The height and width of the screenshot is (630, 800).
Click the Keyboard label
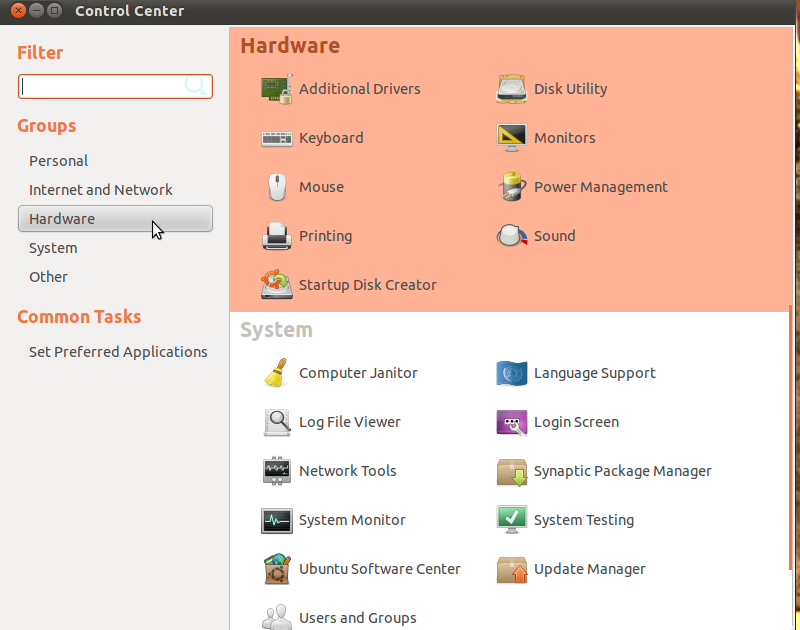pyautogui.click(x=331, y=138)
